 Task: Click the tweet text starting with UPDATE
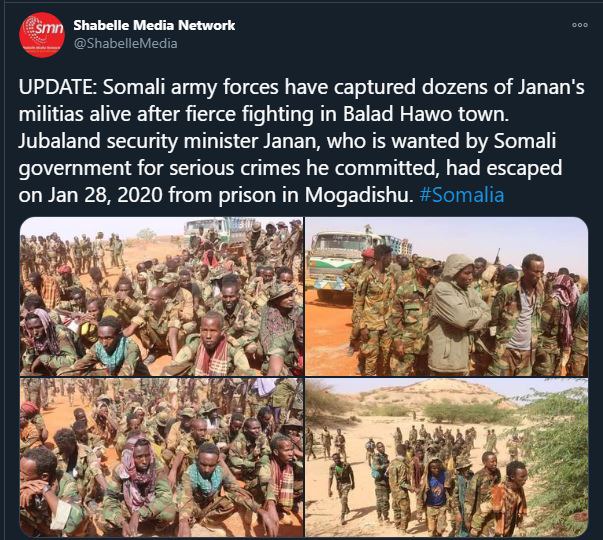coord(301,141)
